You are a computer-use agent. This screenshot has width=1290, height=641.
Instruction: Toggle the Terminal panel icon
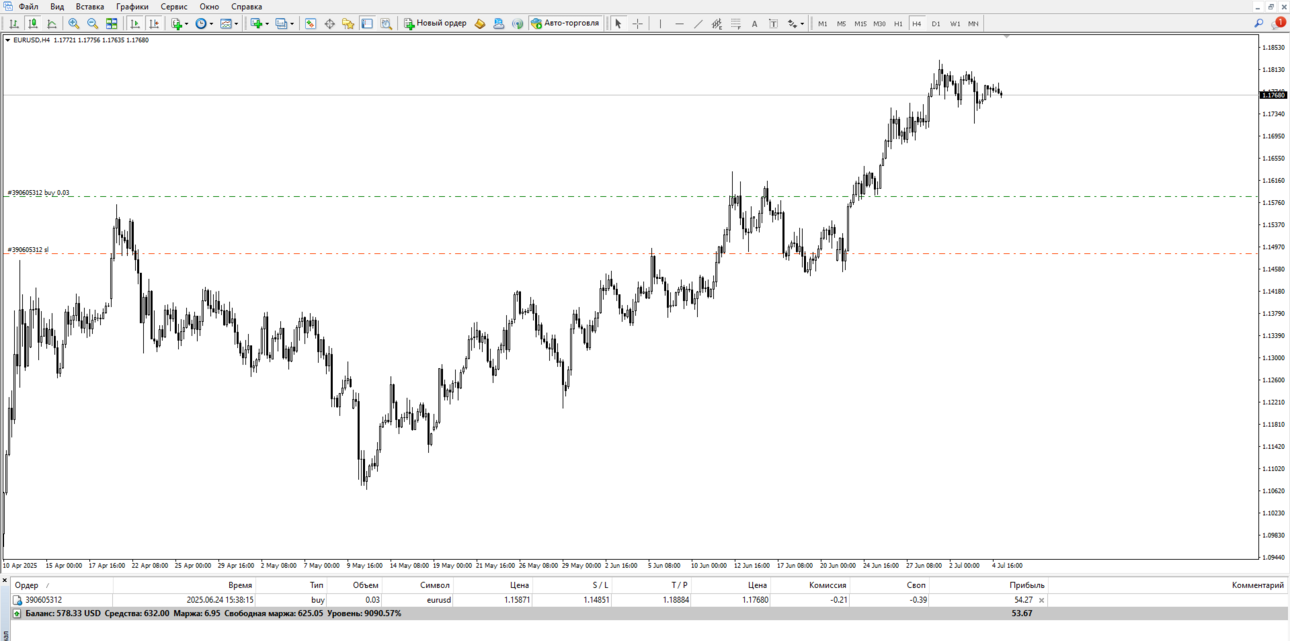coord(367,23)
